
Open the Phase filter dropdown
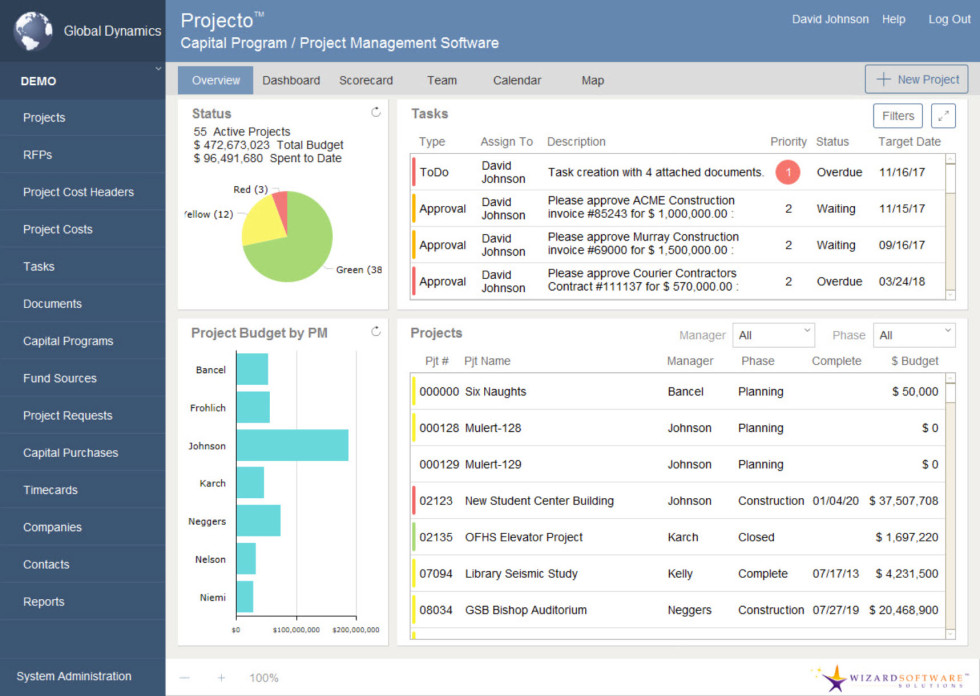[x=914, y=335]
